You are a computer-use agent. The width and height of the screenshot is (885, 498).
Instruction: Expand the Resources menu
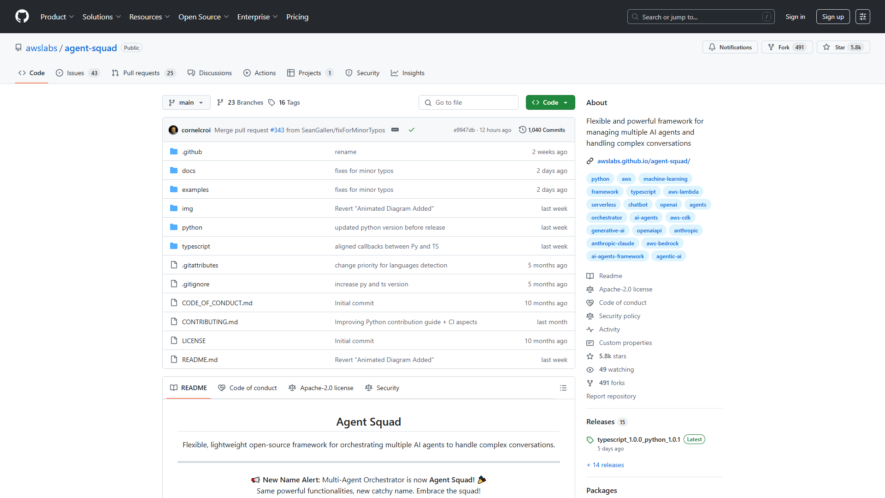coord(150,17)
